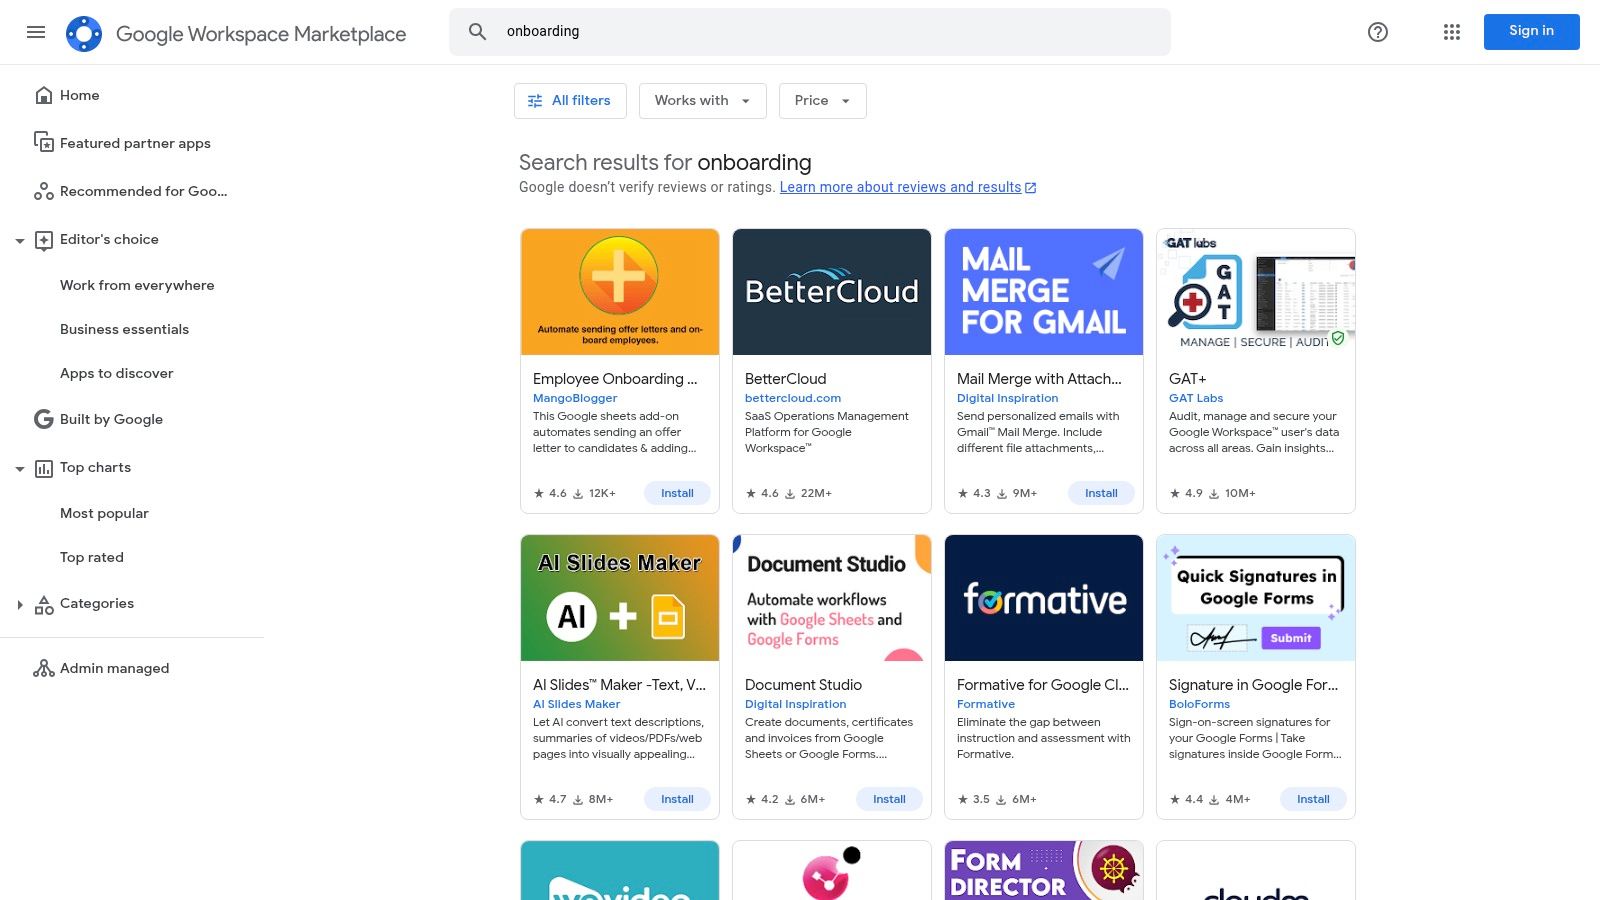This screenshot has height=900, width=1600.
Task: Click the Admin managed icon
Action: pyautogui.click(x=44, y=668)
